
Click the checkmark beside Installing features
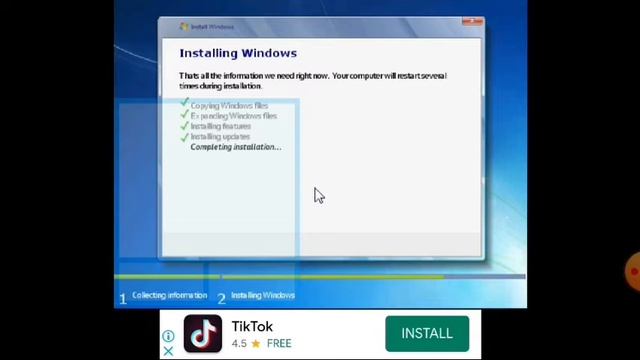pos(184,126)
